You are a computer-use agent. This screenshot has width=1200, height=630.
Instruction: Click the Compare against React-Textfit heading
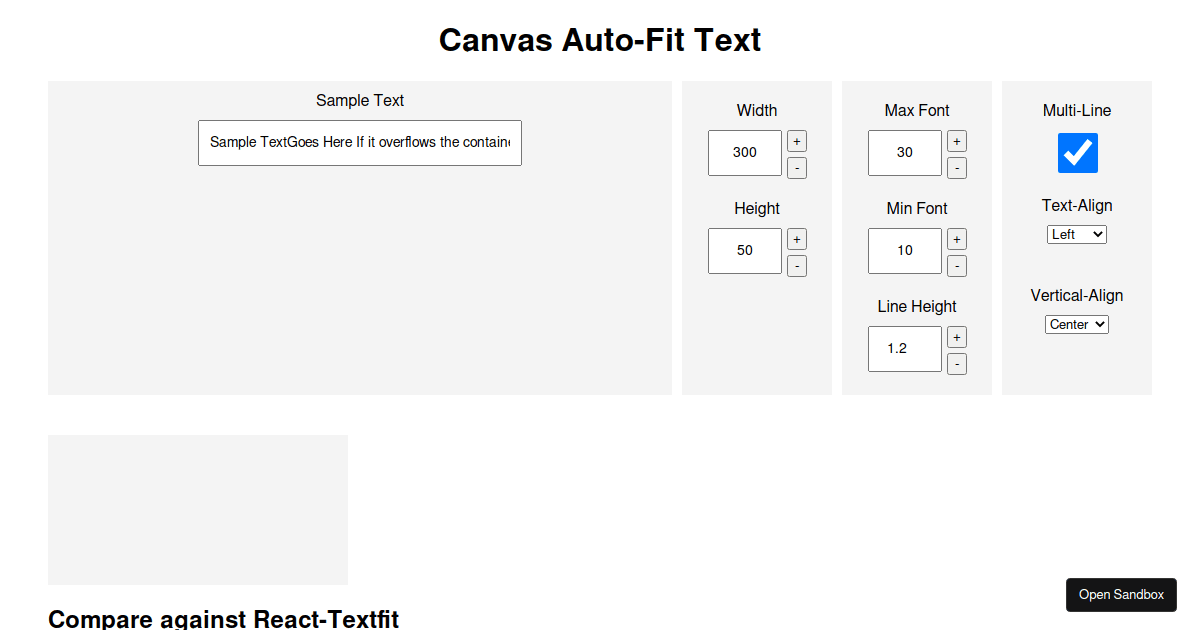tap(223, 619)
